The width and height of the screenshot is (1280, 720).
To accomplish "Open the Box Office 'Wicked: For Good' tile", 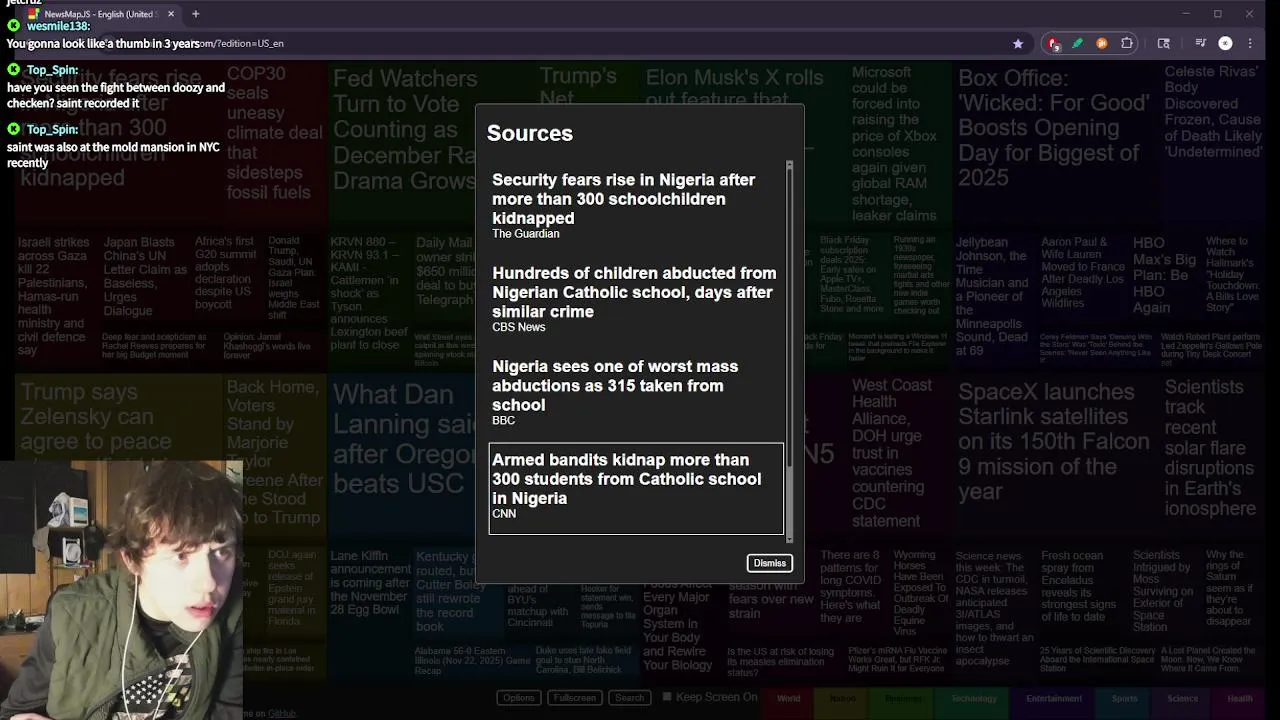I will click(x=1057, y=147).
